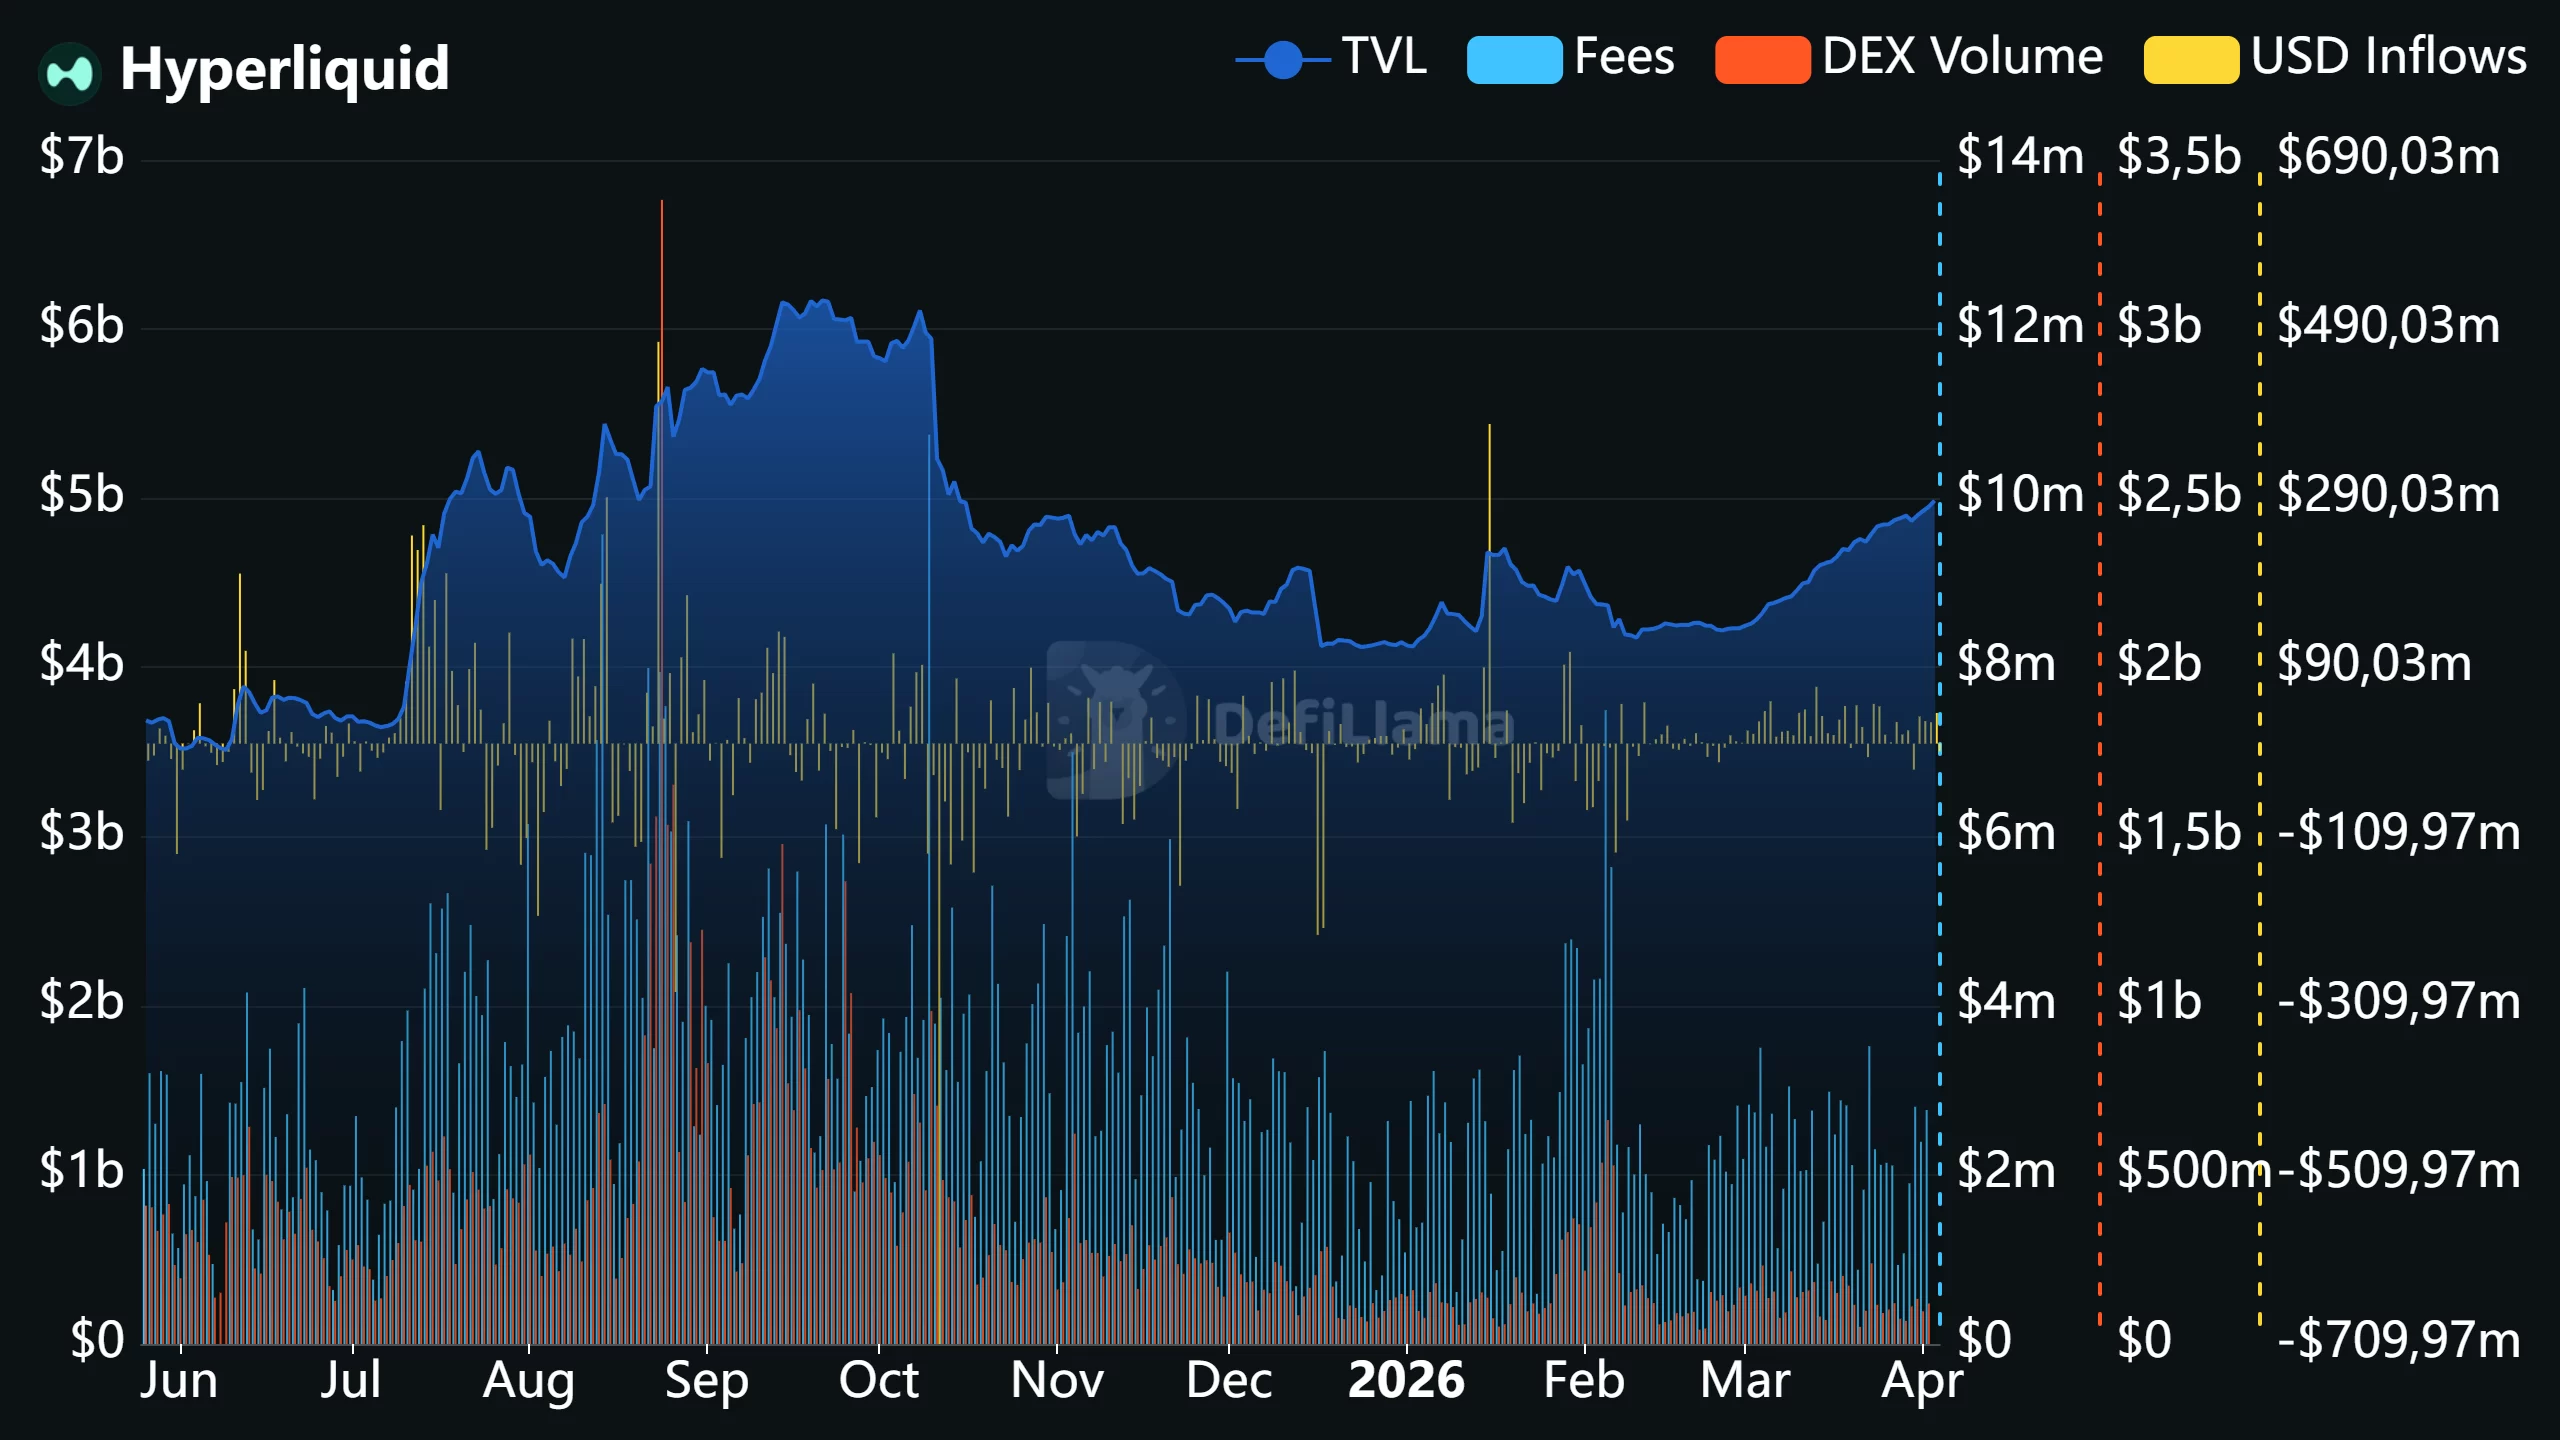Click the Sep x-axis label
The height and width of the screenshot is (1440, 2560).
pyautogui.click(x=706, y=1381)
